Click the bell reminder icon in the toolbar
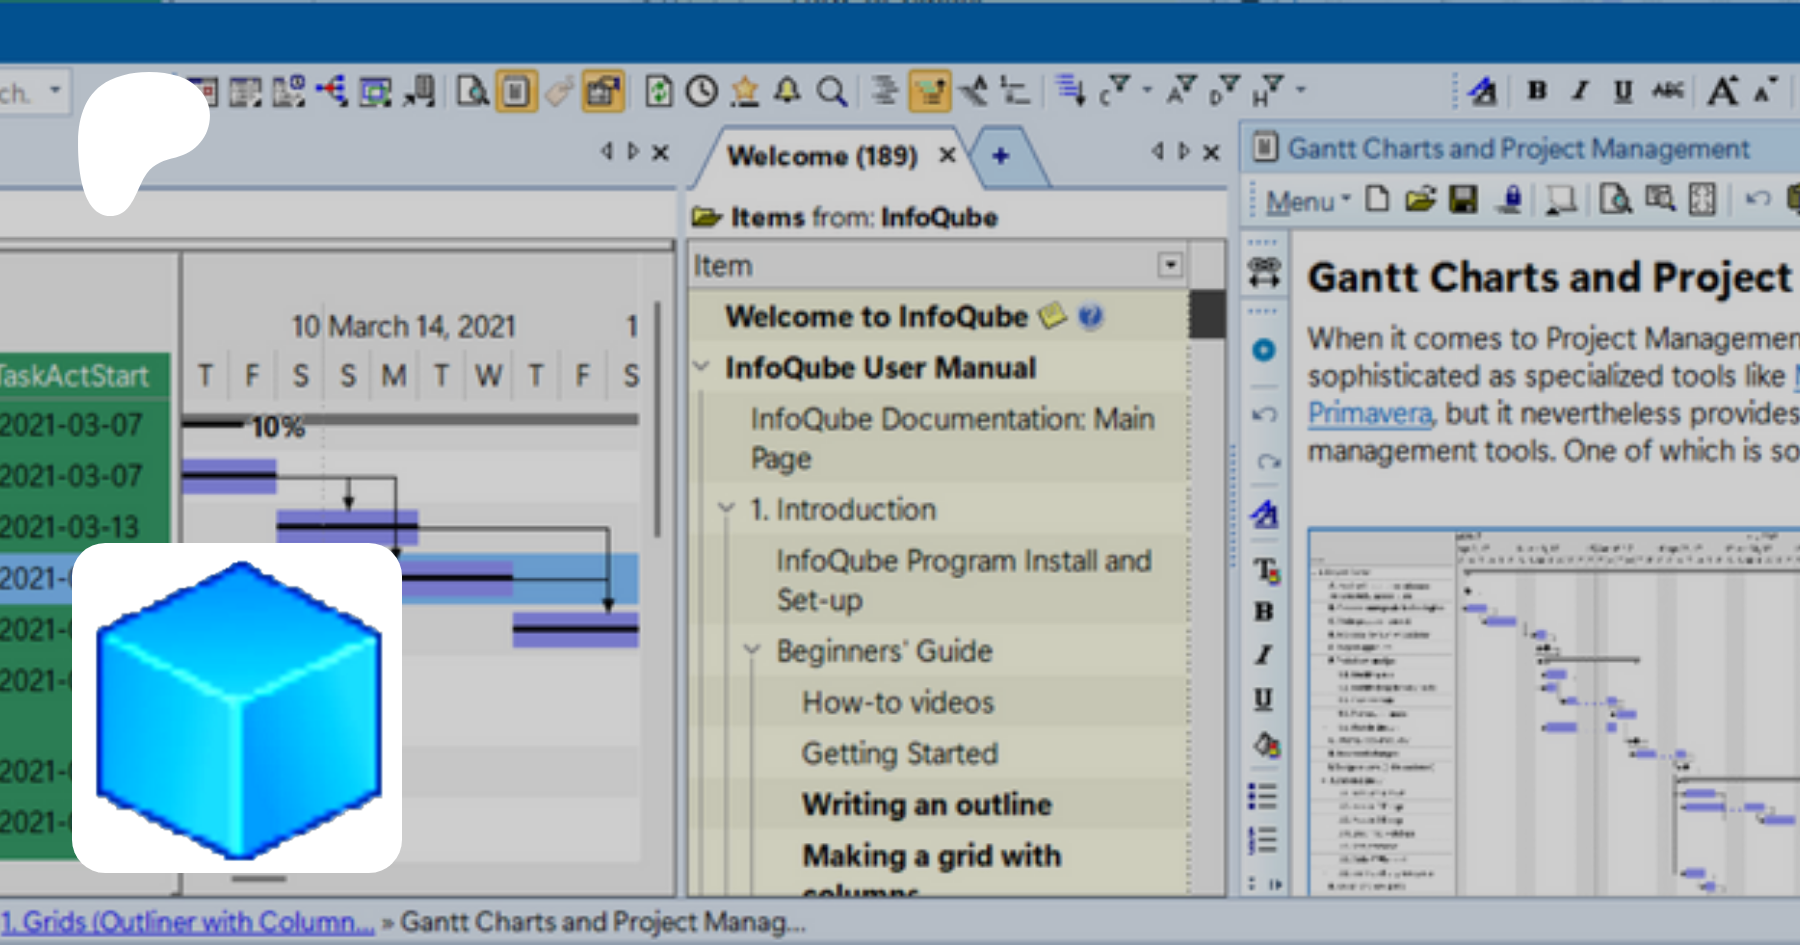Viewport: 1800px width, 945px height. coord(788,92)
